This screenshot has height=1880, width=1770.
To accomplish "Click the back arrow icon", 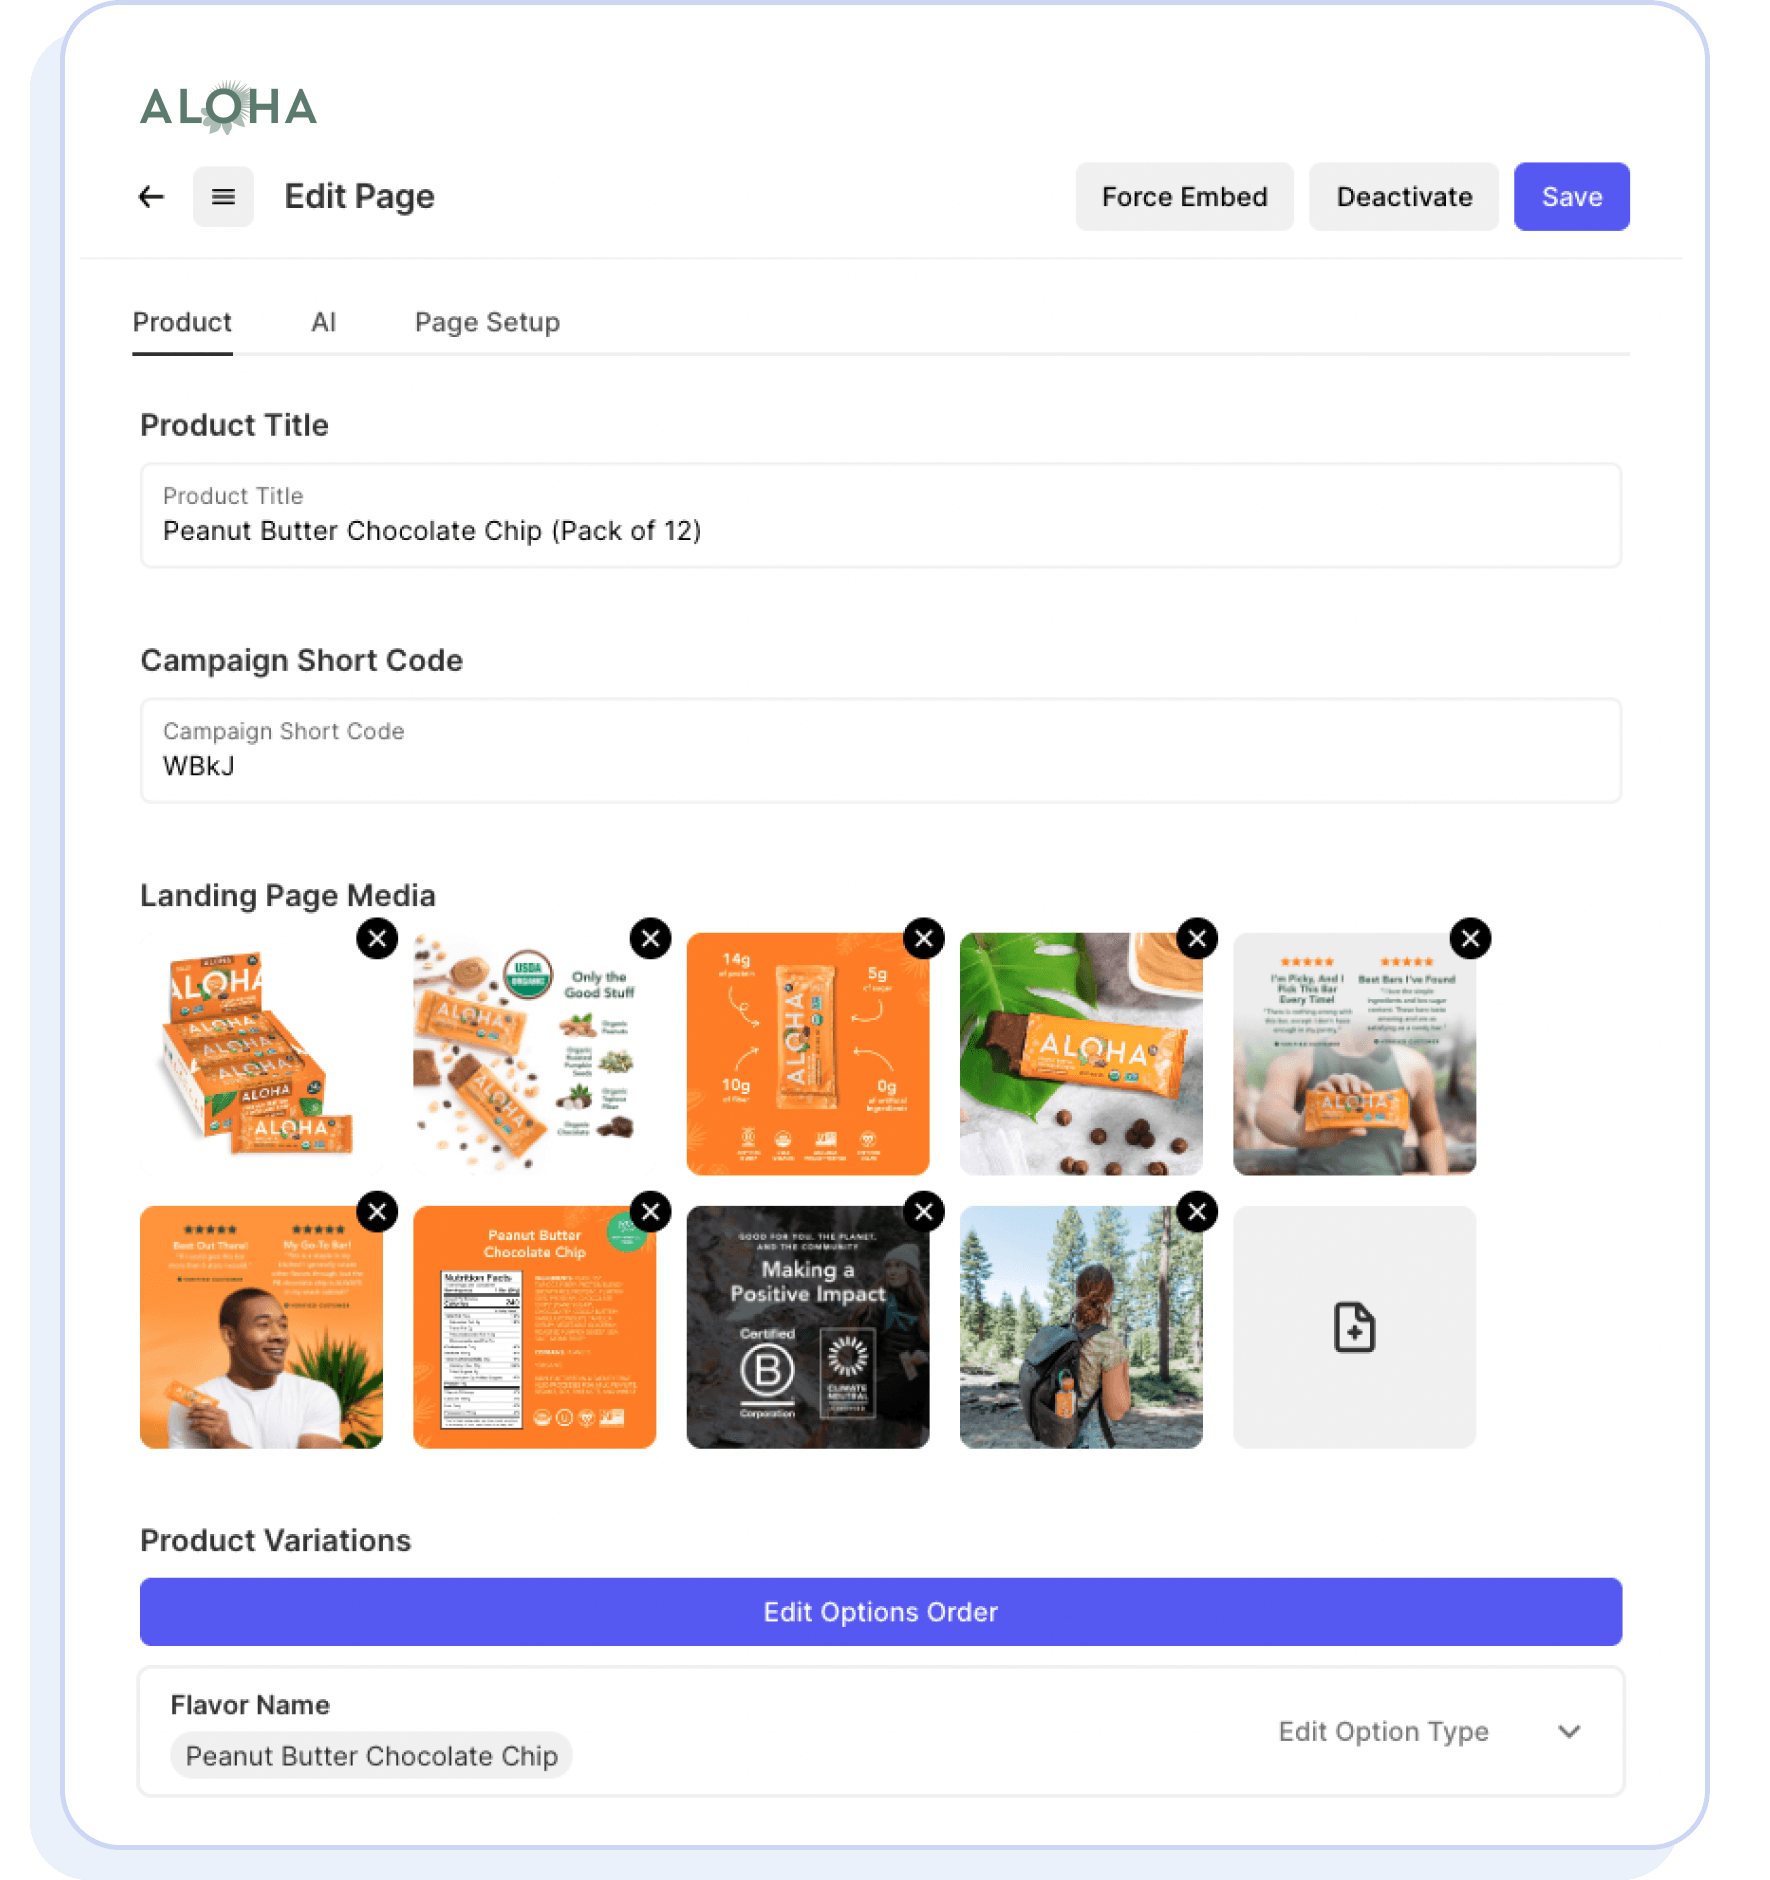I will 151,197.
